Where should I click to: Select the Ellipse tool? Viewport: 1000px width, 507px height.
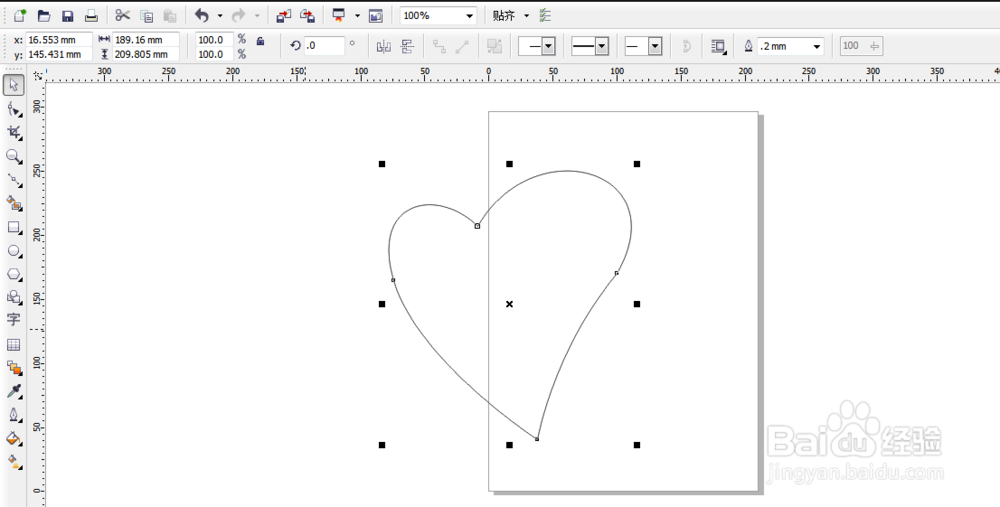[x=14, y=251]
